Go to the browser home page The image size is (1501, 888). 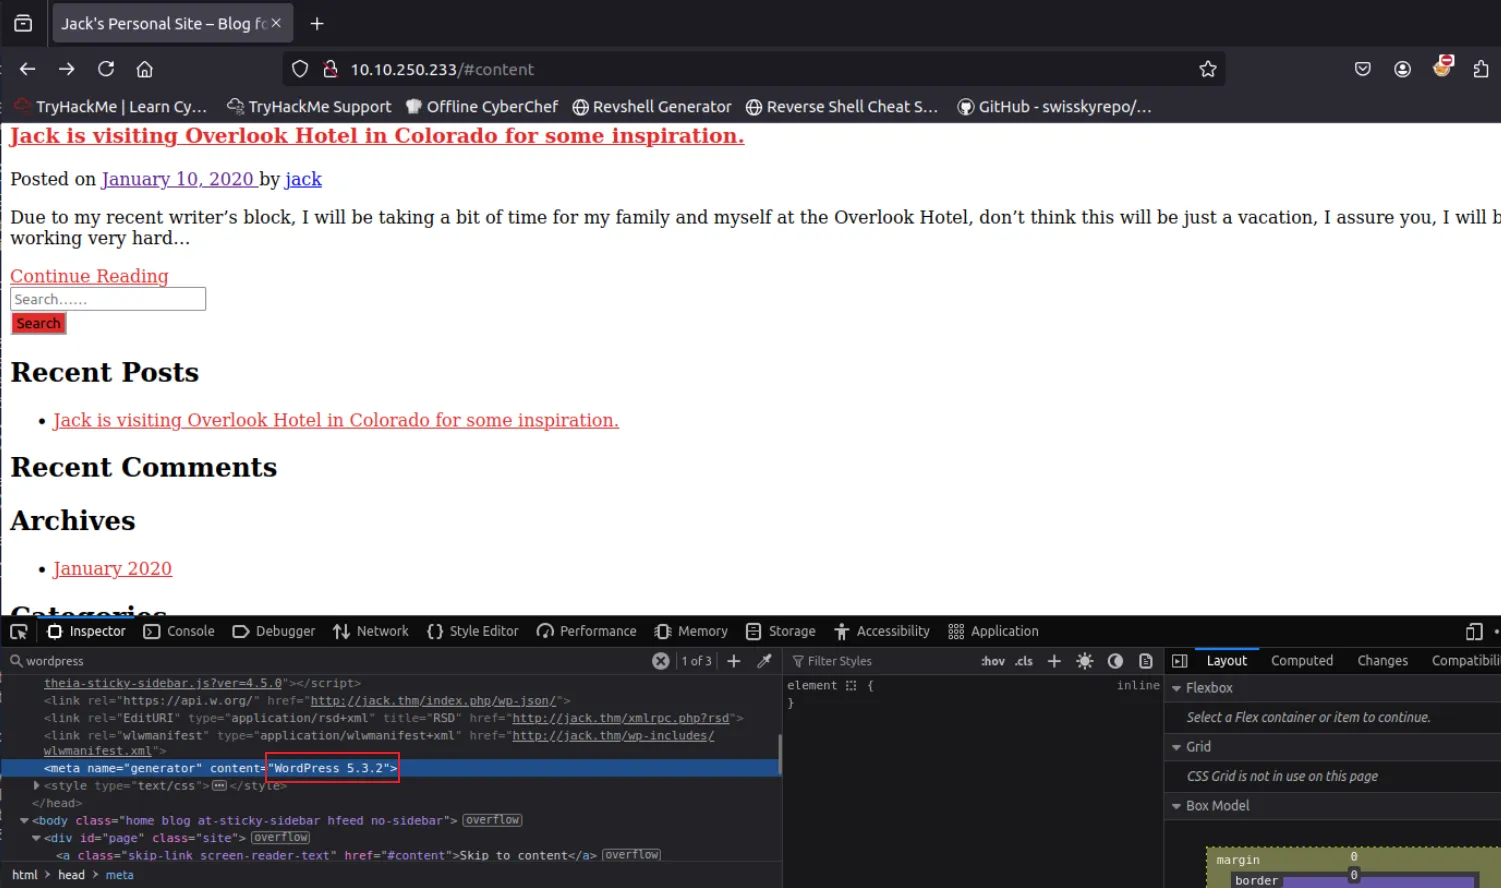click(145, 69)
